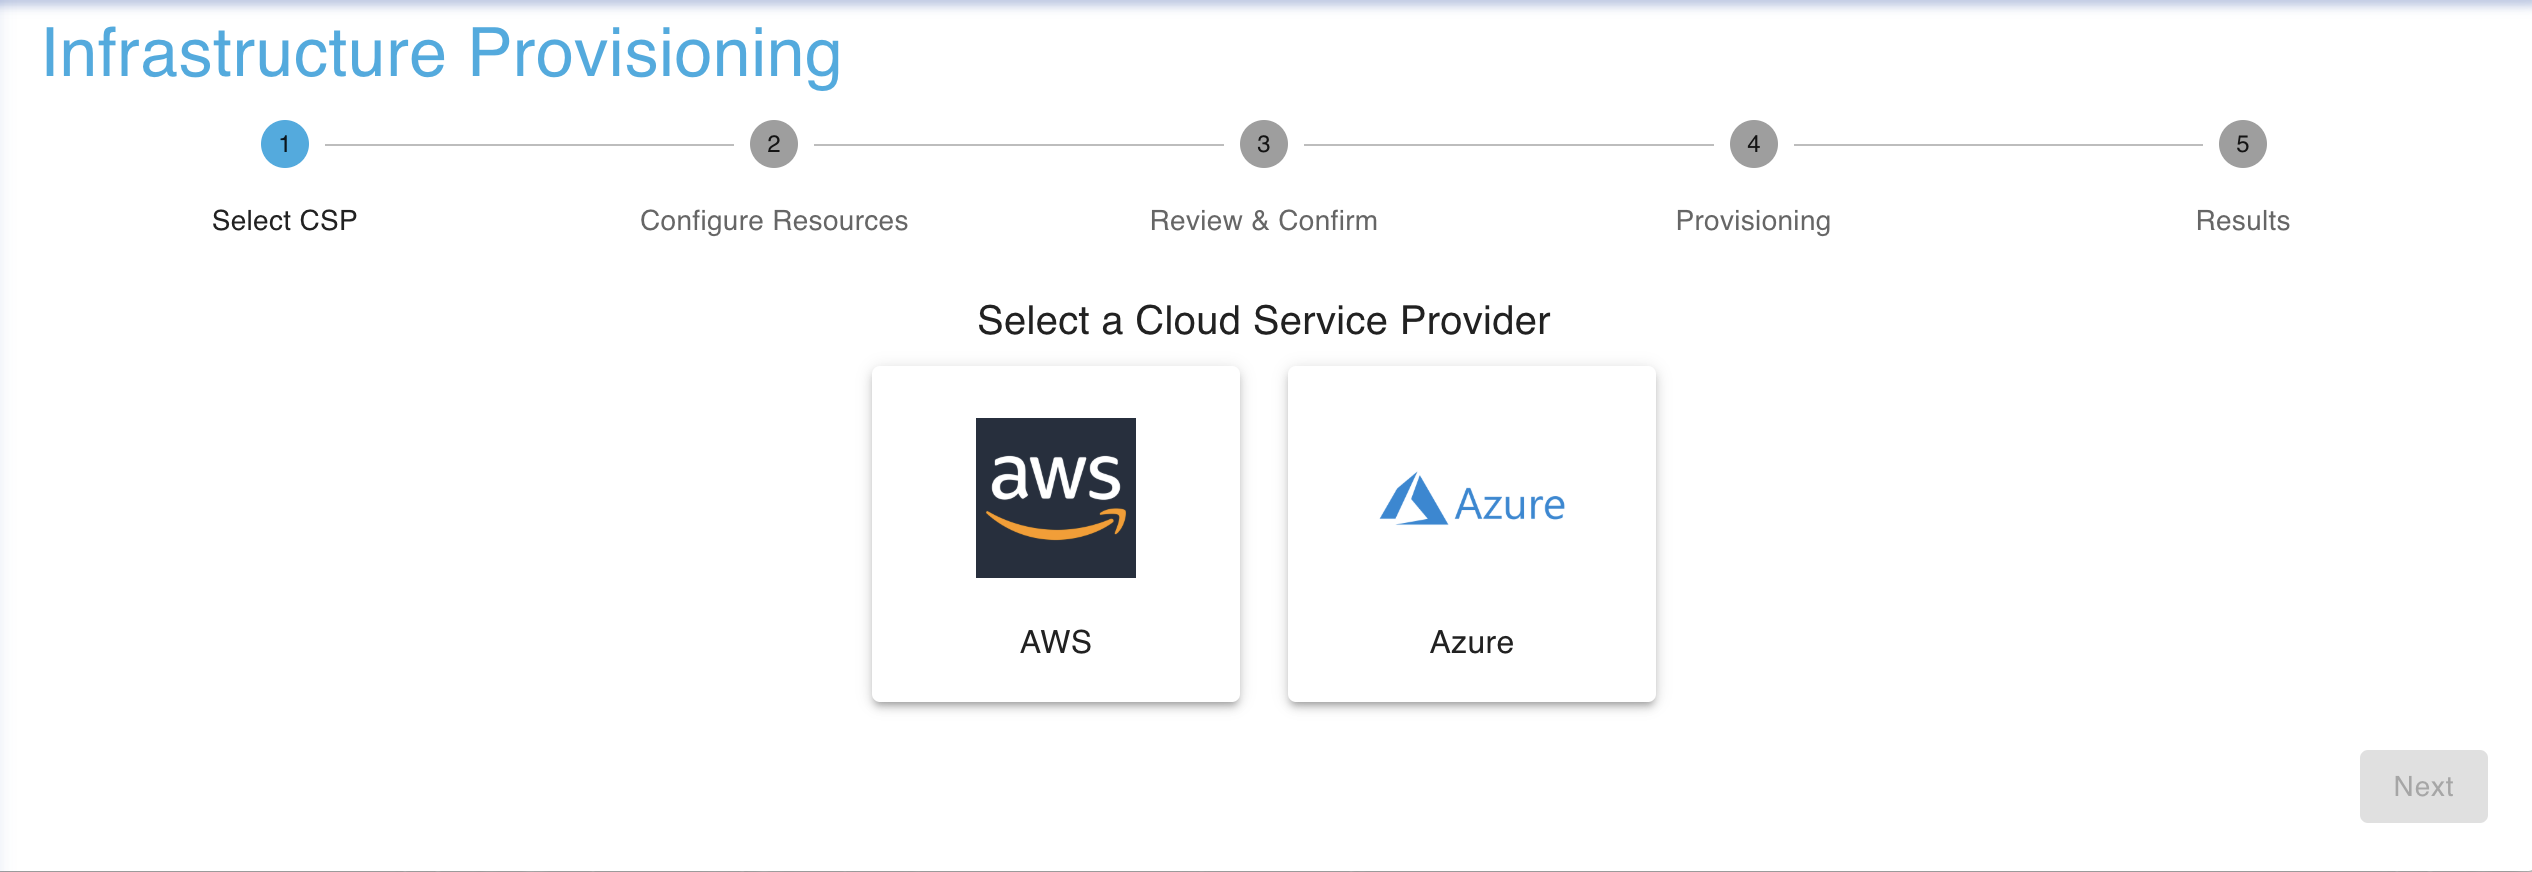The height and width of the screenshot is (872, 2532).
Task: Click the step 2 circle indicator
Action: (x=773, y=142)
